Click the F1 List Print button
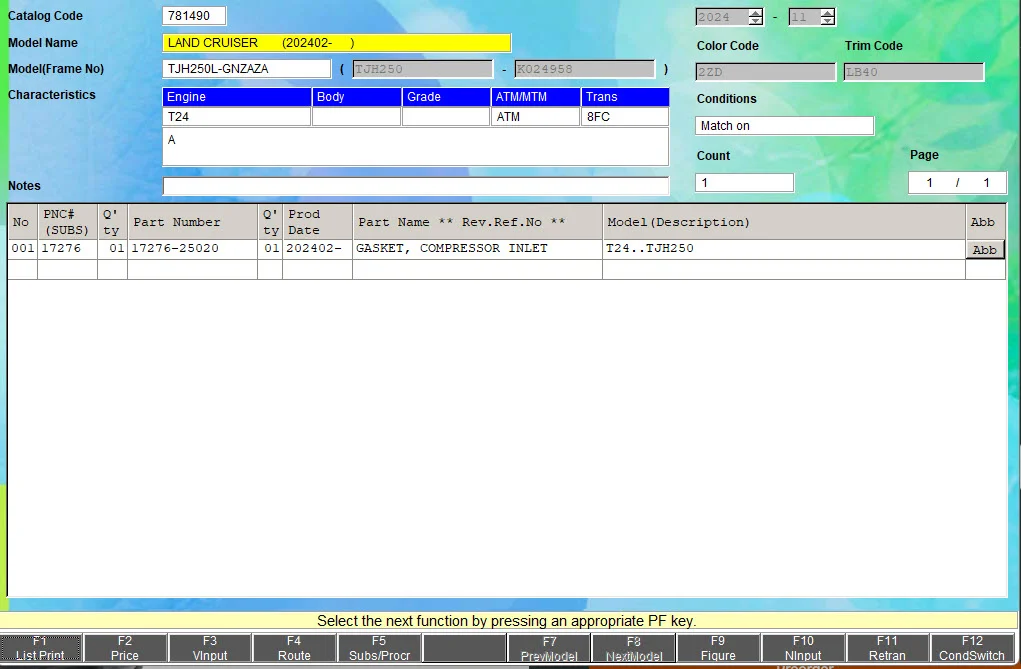The width and height of the screenshot is (1021, 669). 40,648
